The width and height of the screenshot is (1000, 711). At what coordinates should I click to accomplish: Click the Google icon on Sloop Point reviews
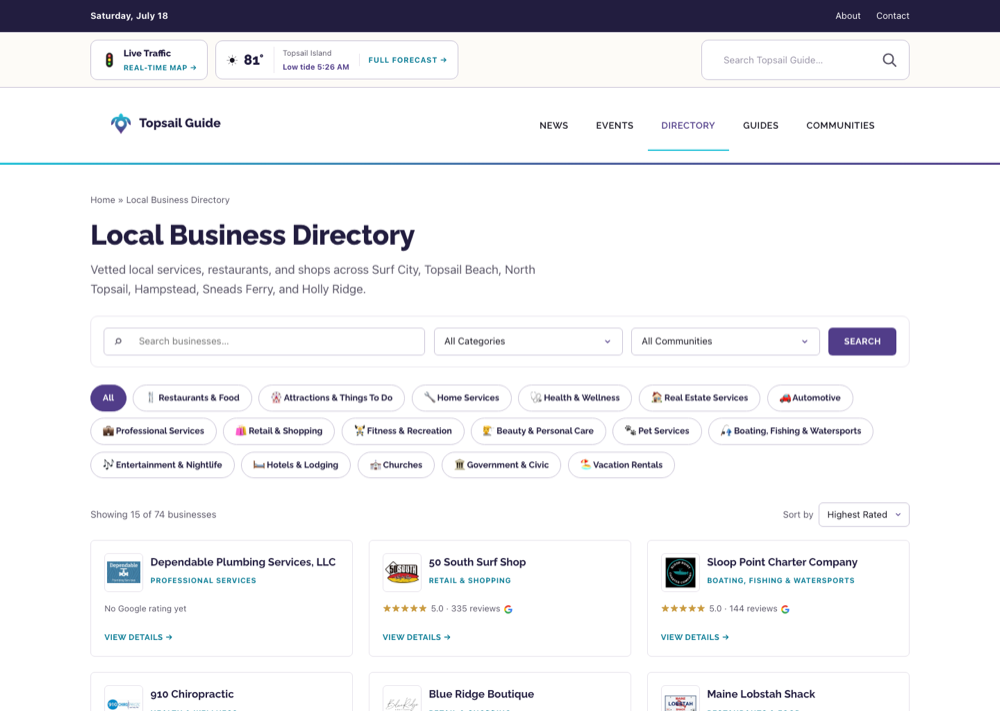pos(785,609)
